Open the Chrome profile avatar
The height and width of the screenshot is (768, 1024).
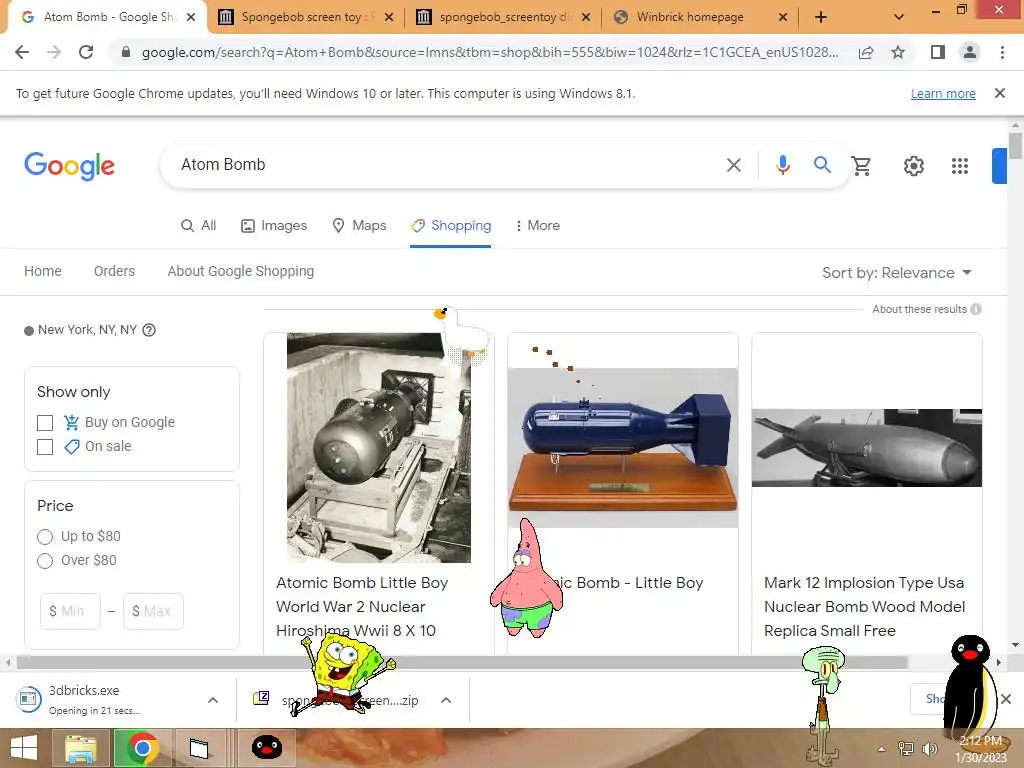(970, 52)
